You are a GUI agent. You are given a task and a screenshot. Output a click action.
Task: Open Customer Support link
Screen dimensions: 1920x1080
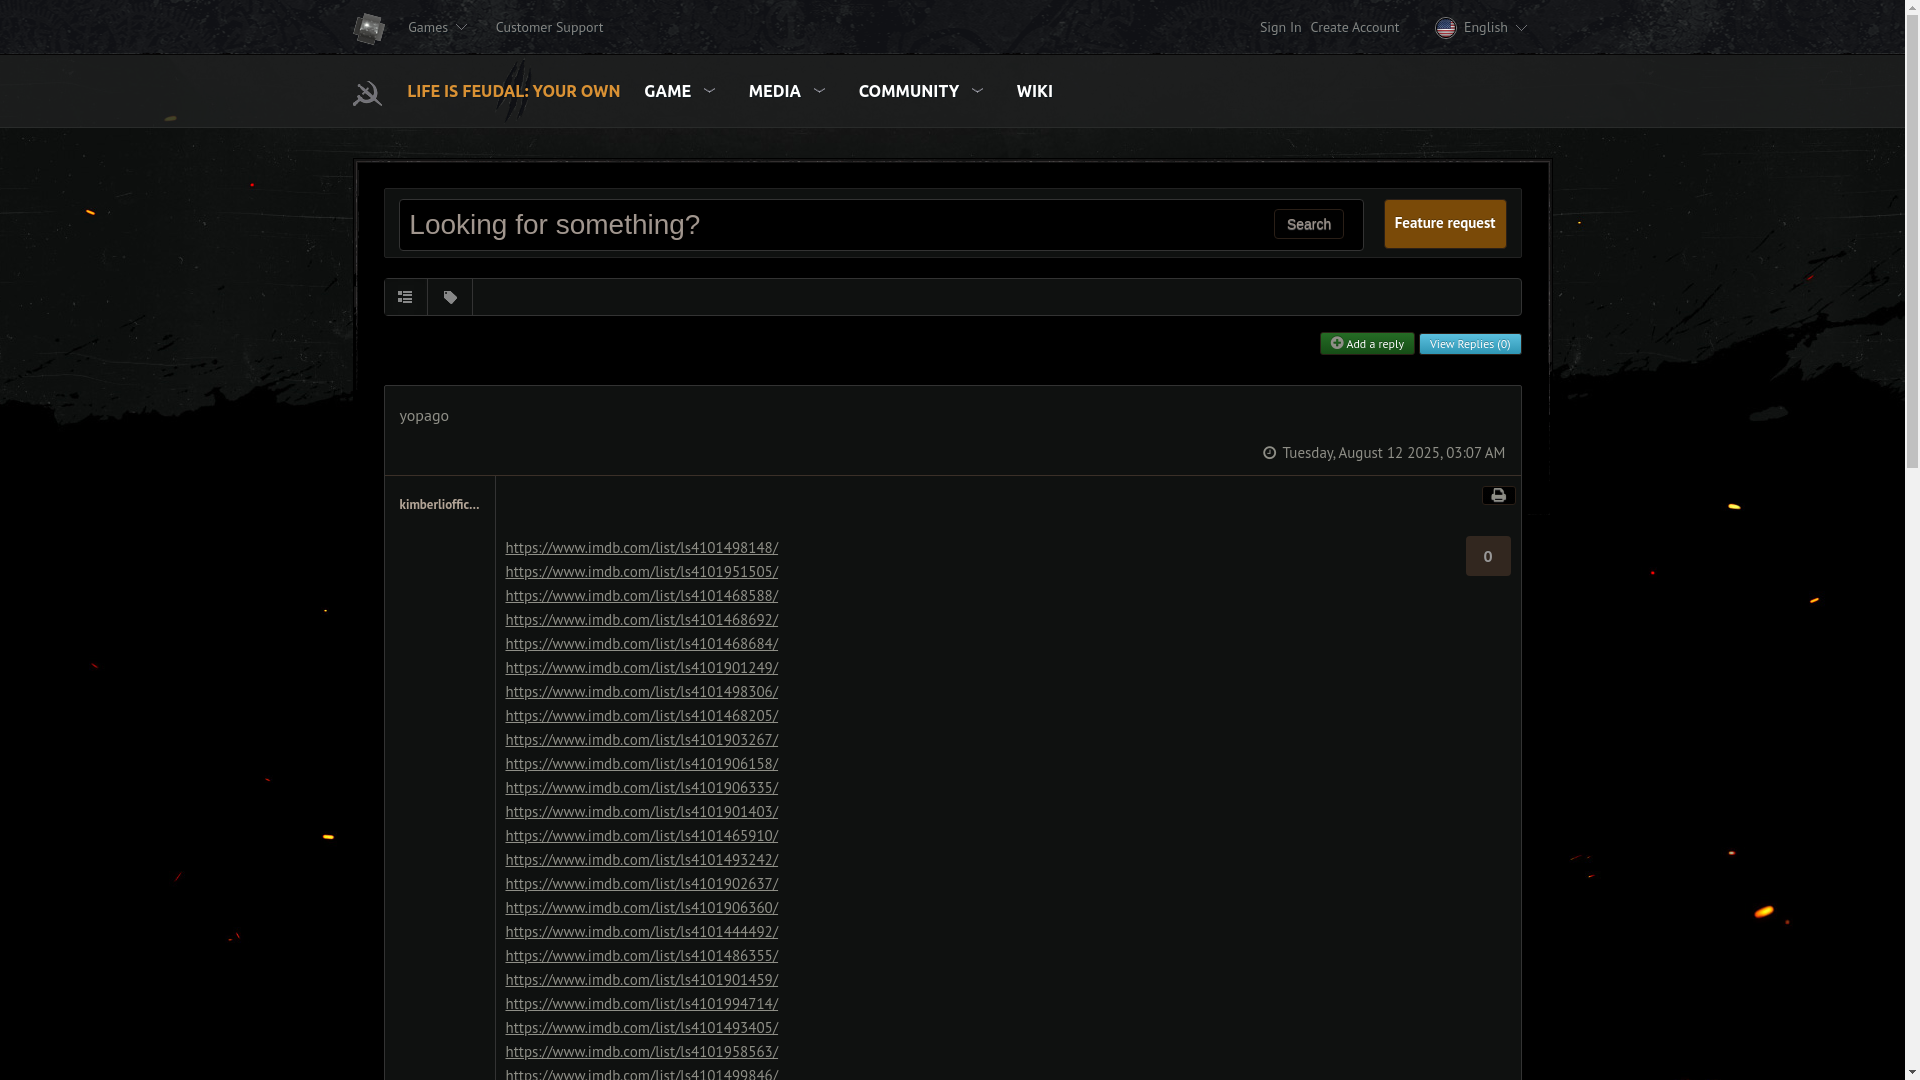549,27
